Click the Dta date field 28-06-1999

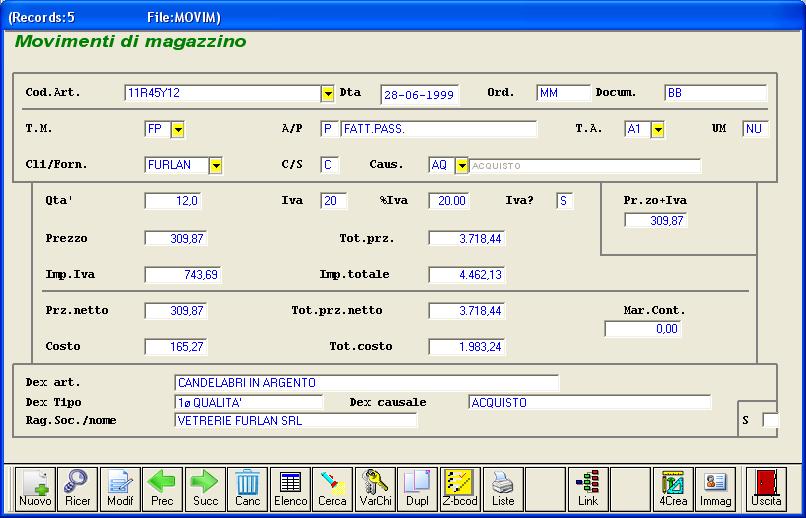419,95
